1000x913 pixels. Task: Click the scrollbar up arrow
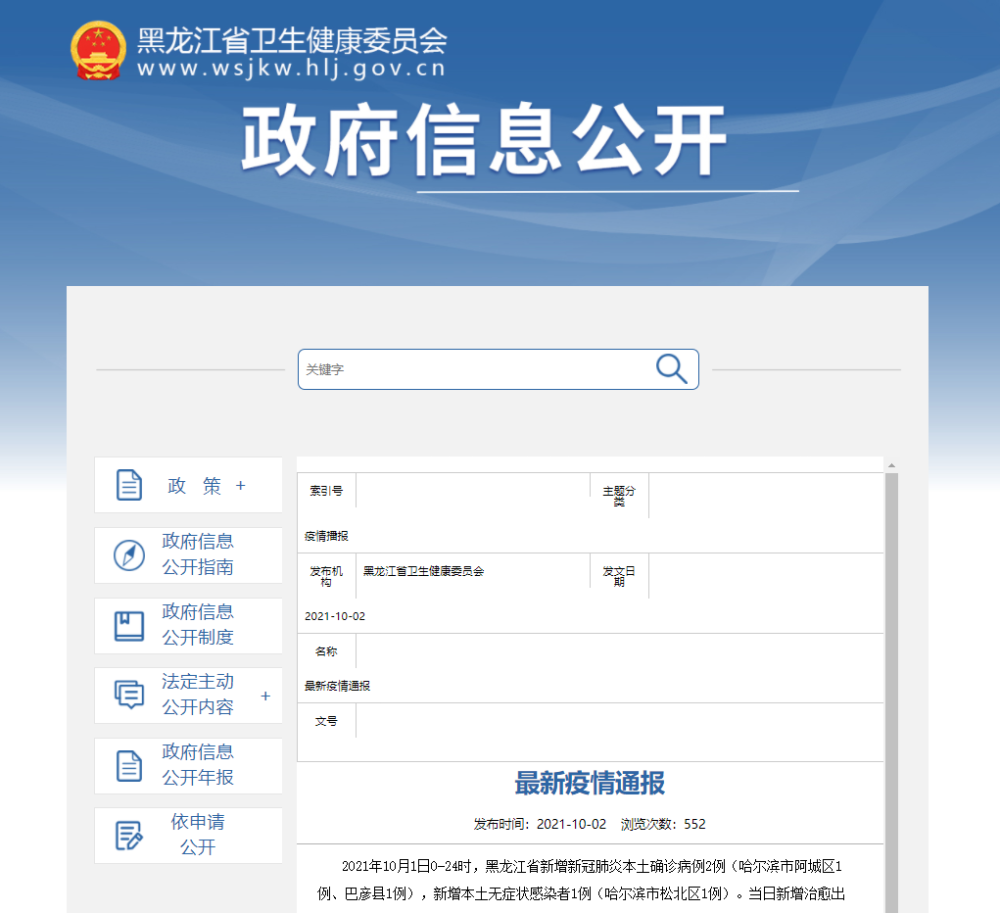tap(891, 466)
